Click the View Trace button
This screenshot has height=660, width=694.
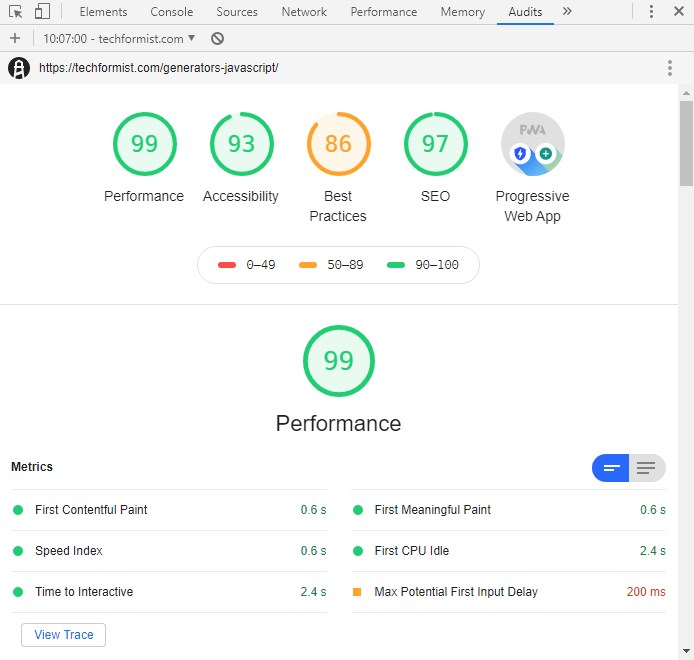(x=63, y=635)
